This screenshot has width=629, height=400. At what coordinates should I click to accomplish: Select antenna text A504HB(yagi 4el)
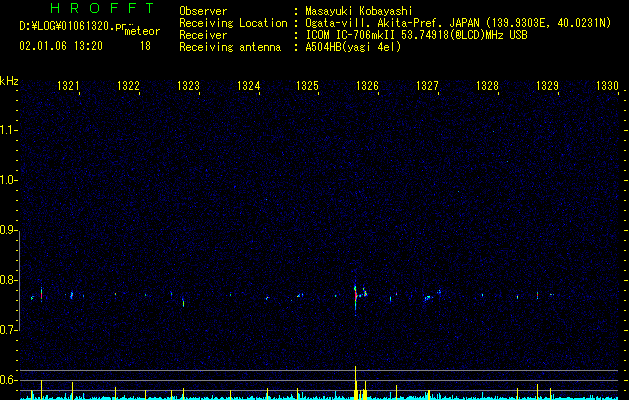pyautogui.click(x=353, y=47)
